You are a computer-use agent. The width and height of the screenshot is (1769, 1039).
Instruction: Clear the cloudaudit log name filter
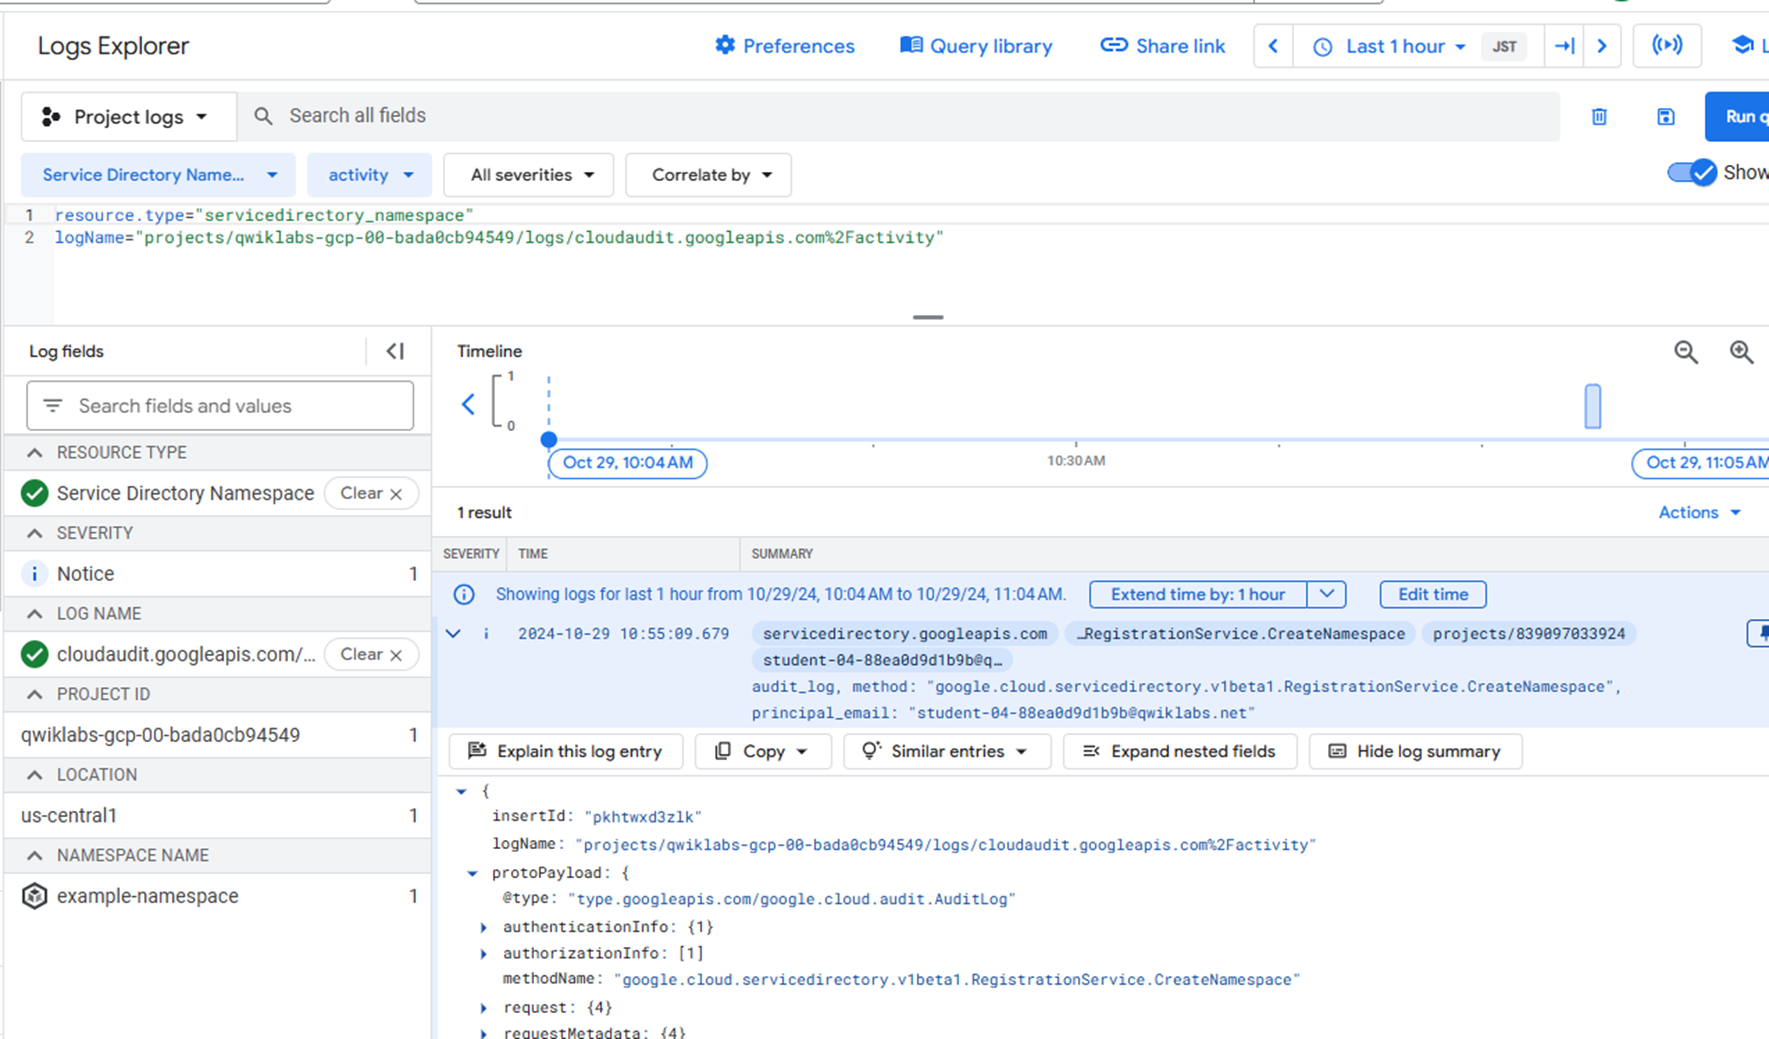(371, 654)
